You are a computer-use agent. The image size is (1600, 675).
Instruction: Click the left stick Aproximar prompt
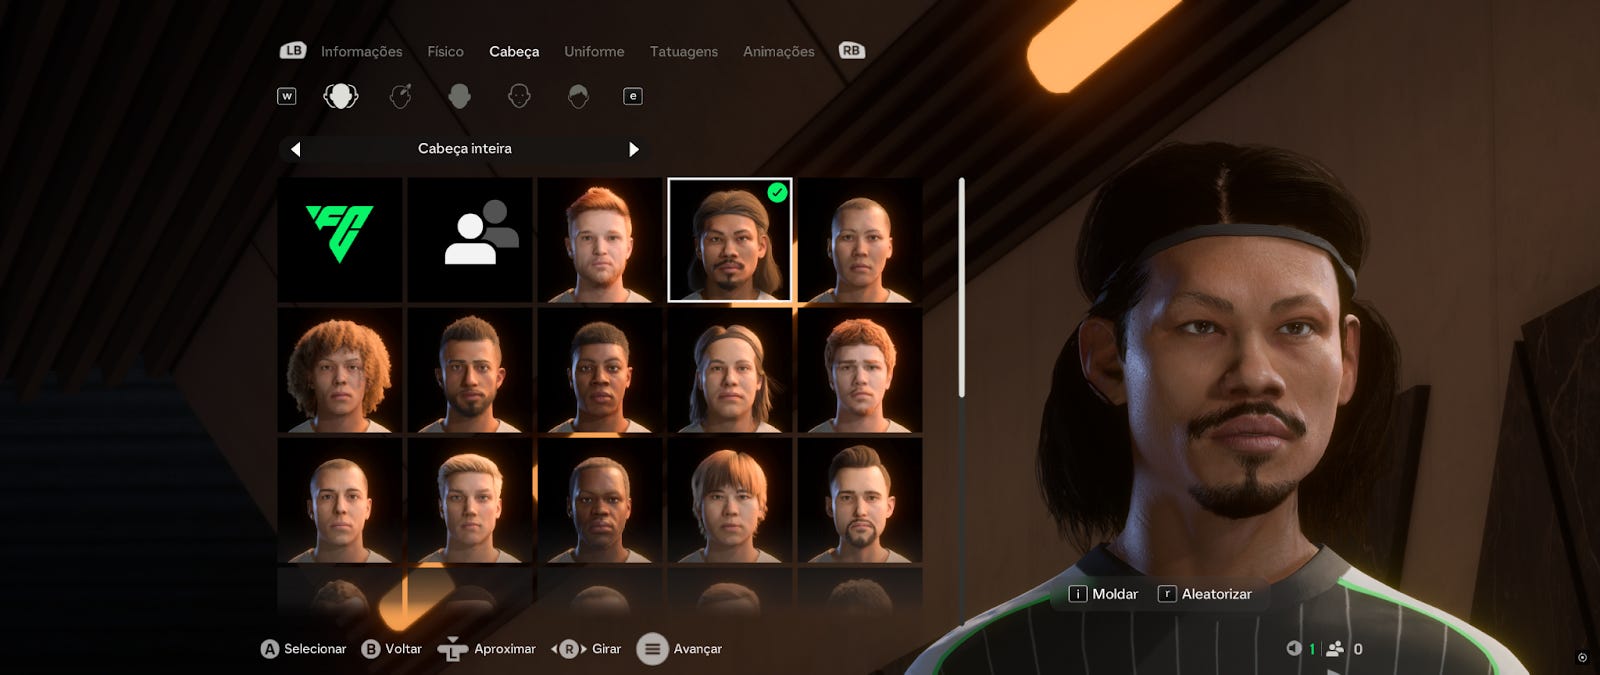(487, 649)
